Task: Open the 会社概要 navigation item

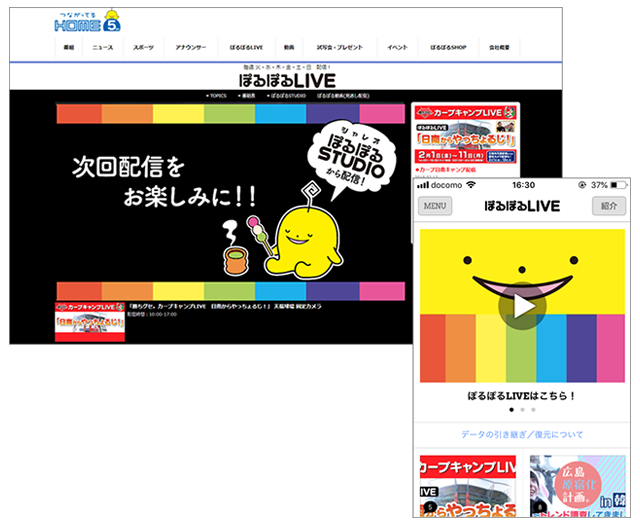Action: 499,47
